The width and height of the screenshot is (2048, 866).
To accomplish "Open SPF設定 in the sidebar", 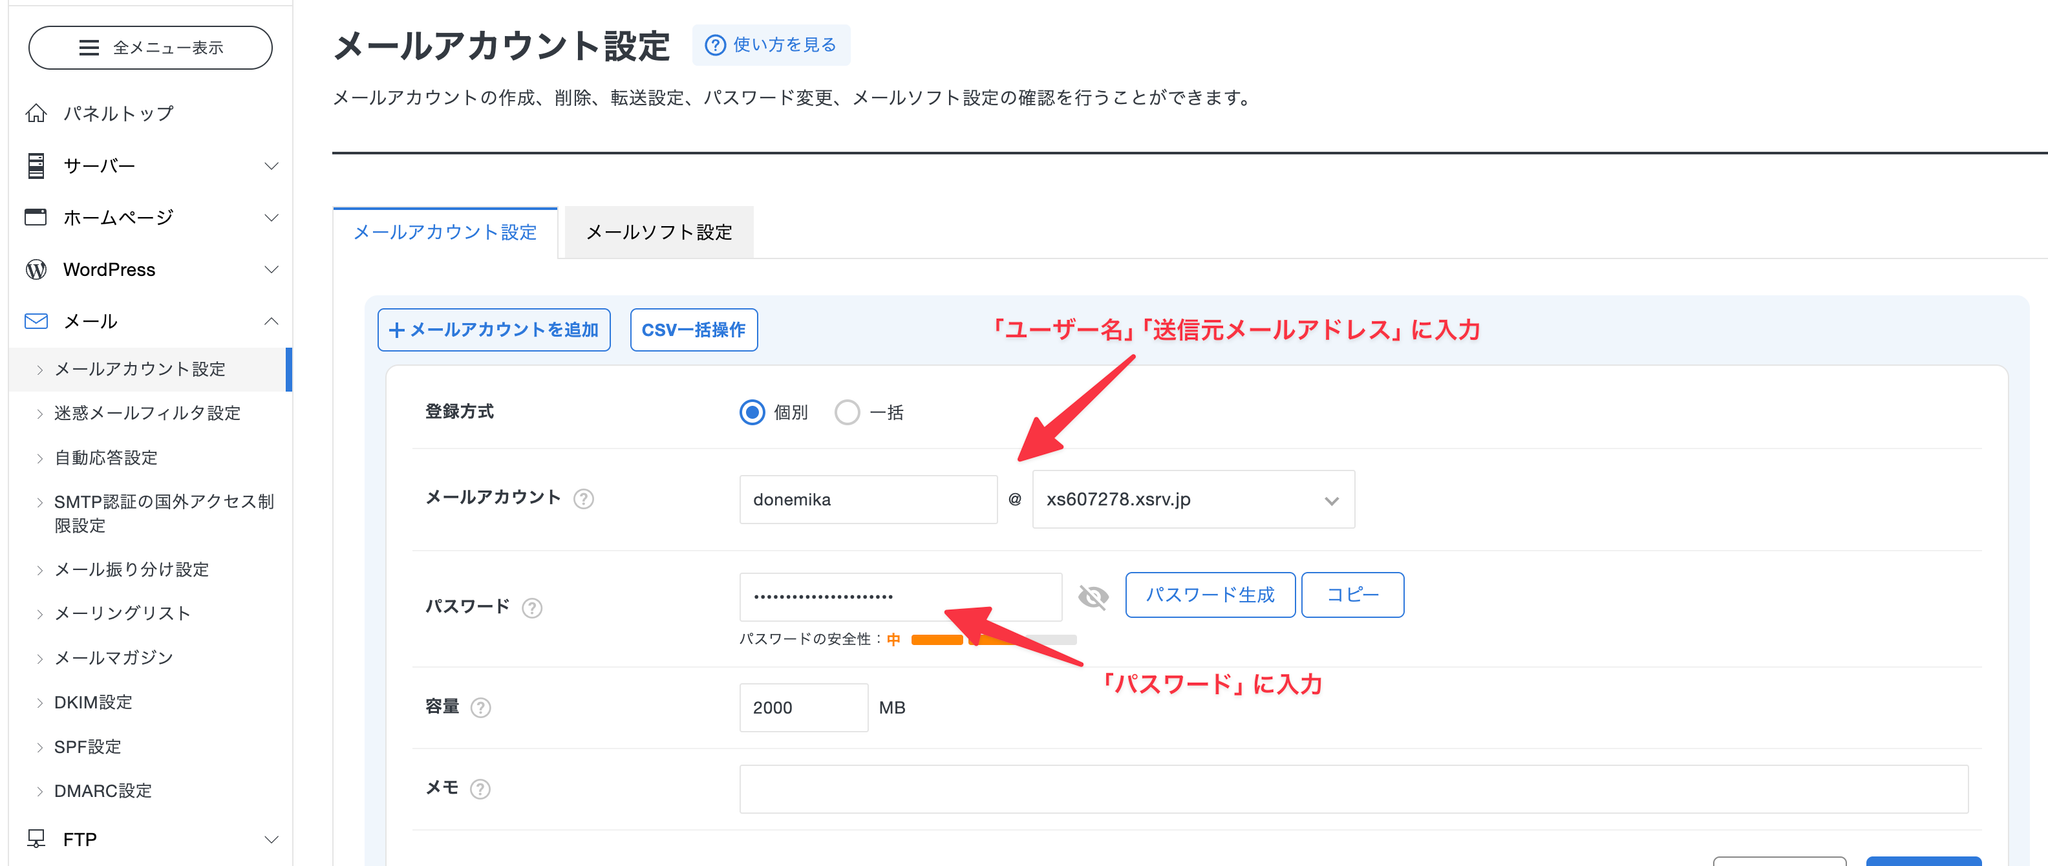I will (x=87, y=746).
